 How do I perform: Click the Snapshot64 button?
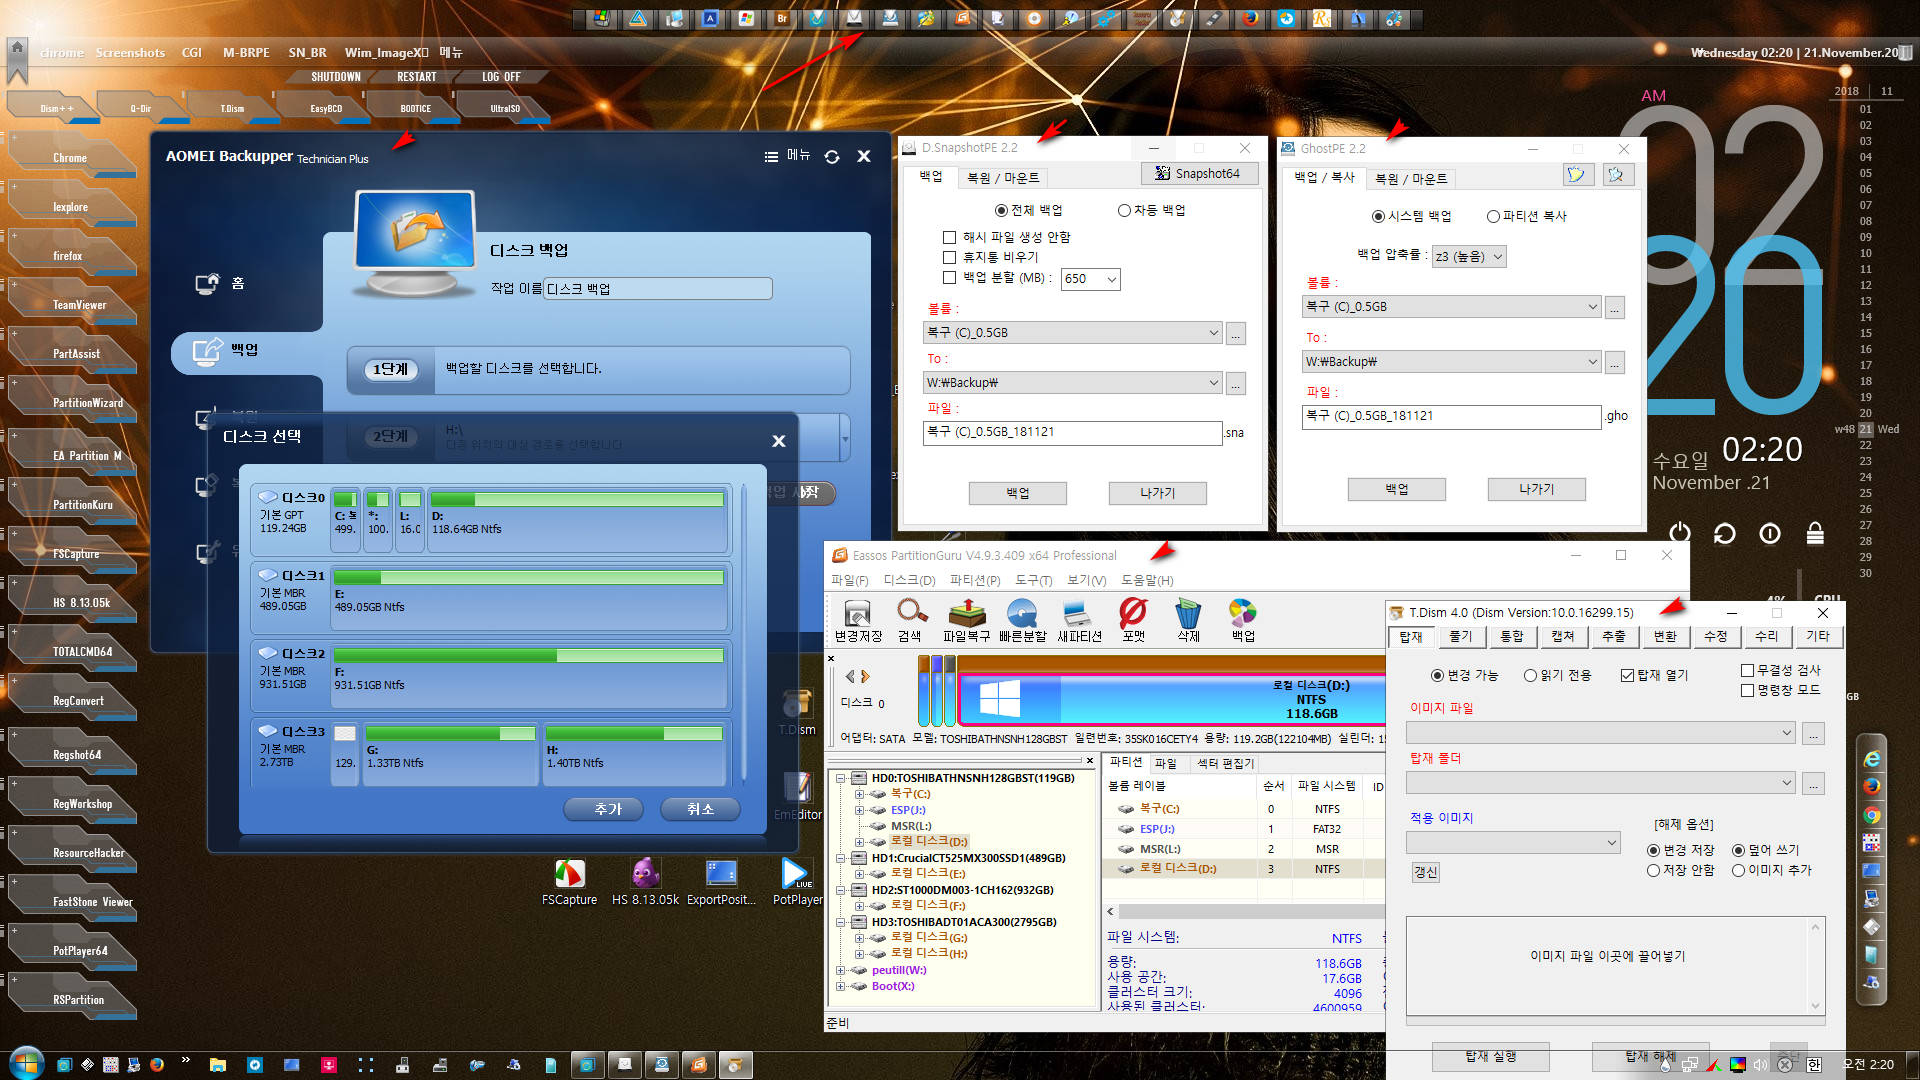pyautogui.click(x=1198, y=174)
